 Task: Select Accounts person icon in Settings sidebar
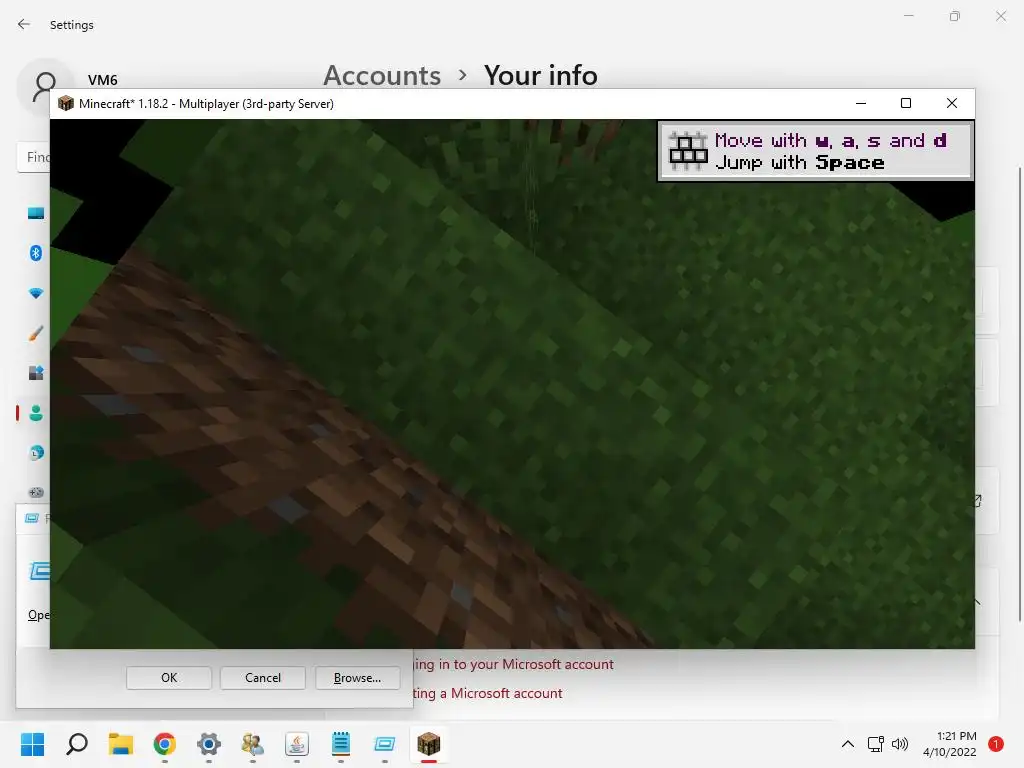tap(36, 413)
